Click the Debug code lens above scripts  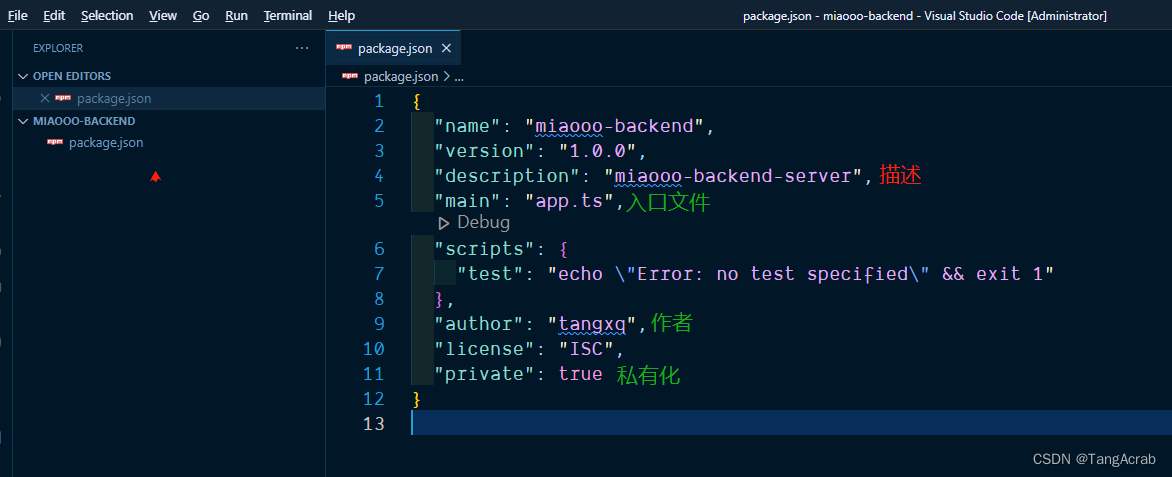(x=483, y=222)
